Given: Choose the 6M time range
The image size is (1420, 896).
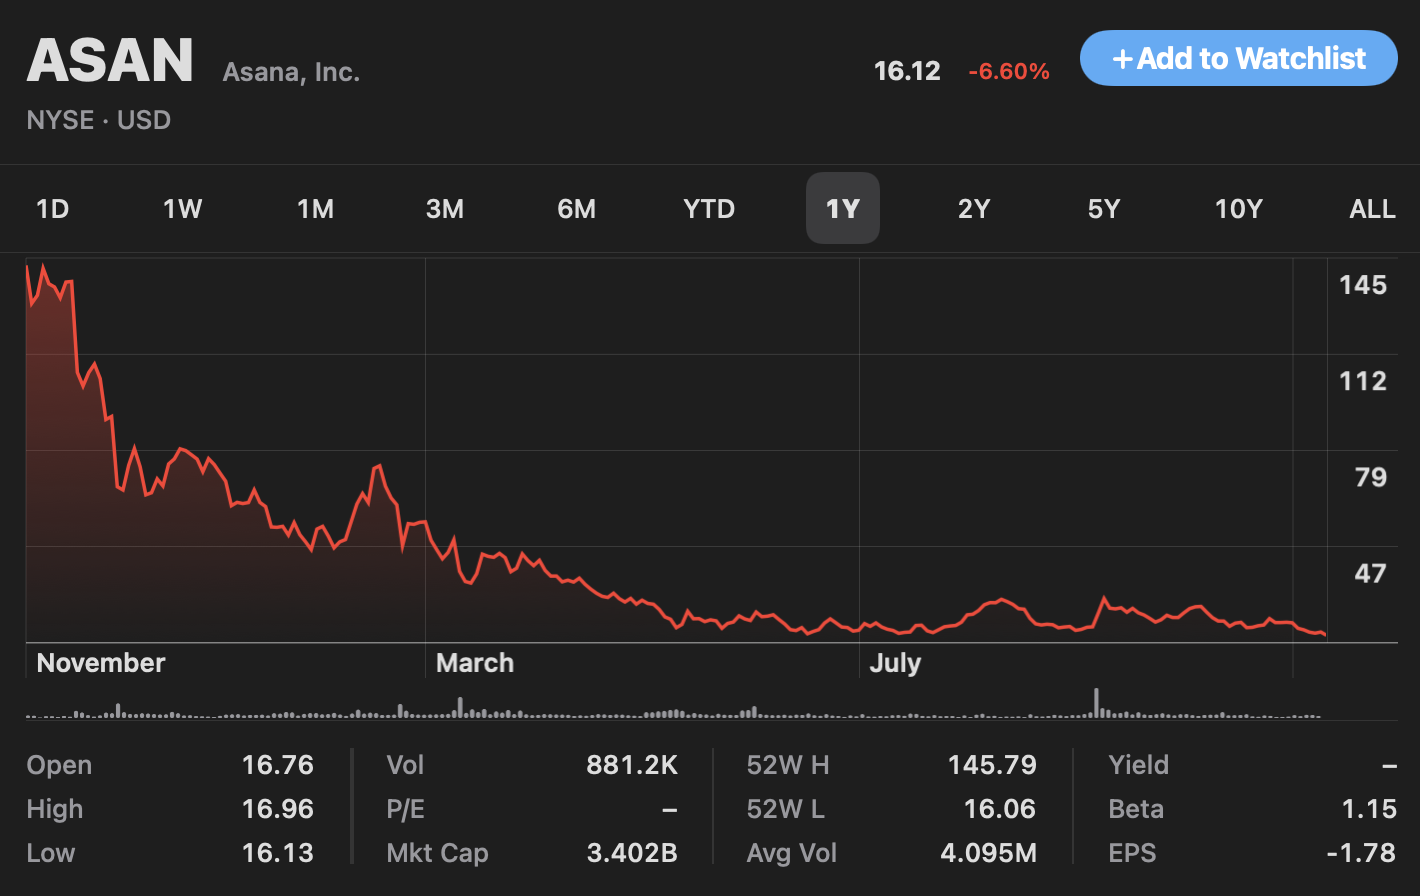Looking at the screenshot, I should click(577, 209).
